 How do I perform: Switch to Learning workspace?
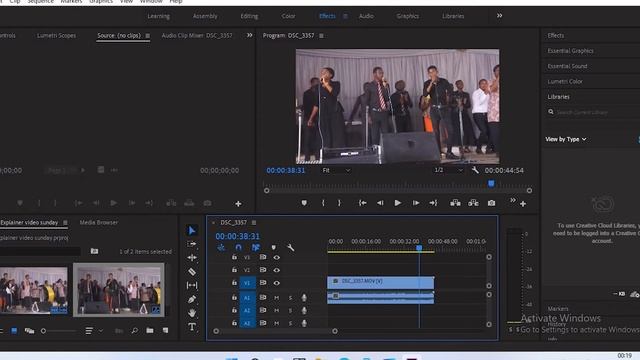tap(158, 16)
